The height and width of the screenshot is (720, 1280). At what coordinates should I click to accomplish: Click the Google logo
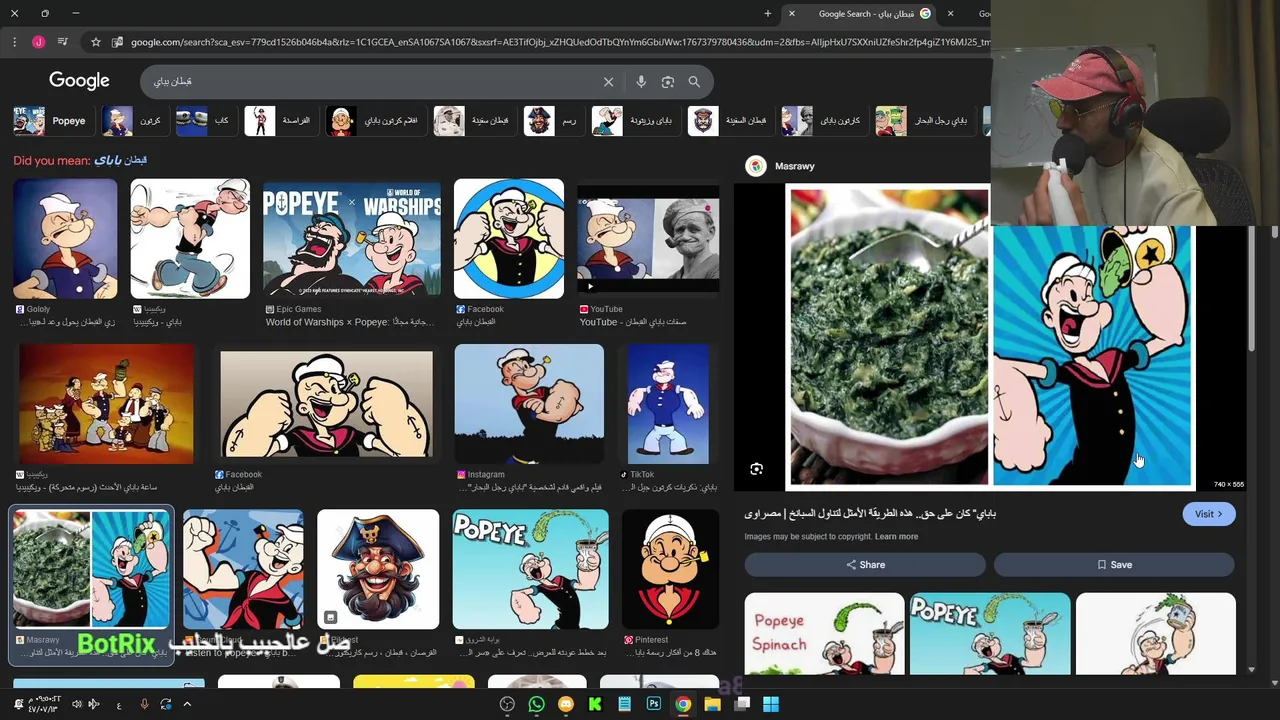79,81
